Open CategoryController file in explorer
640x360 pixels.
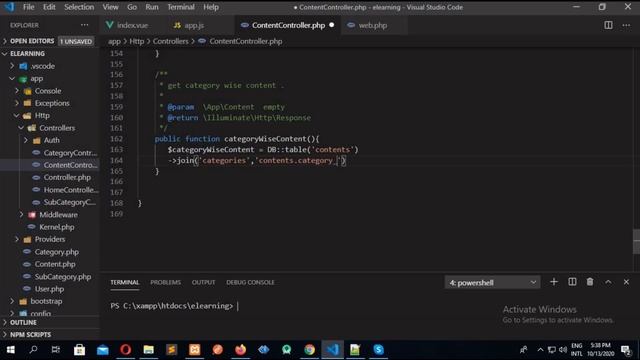coord(50,153)
